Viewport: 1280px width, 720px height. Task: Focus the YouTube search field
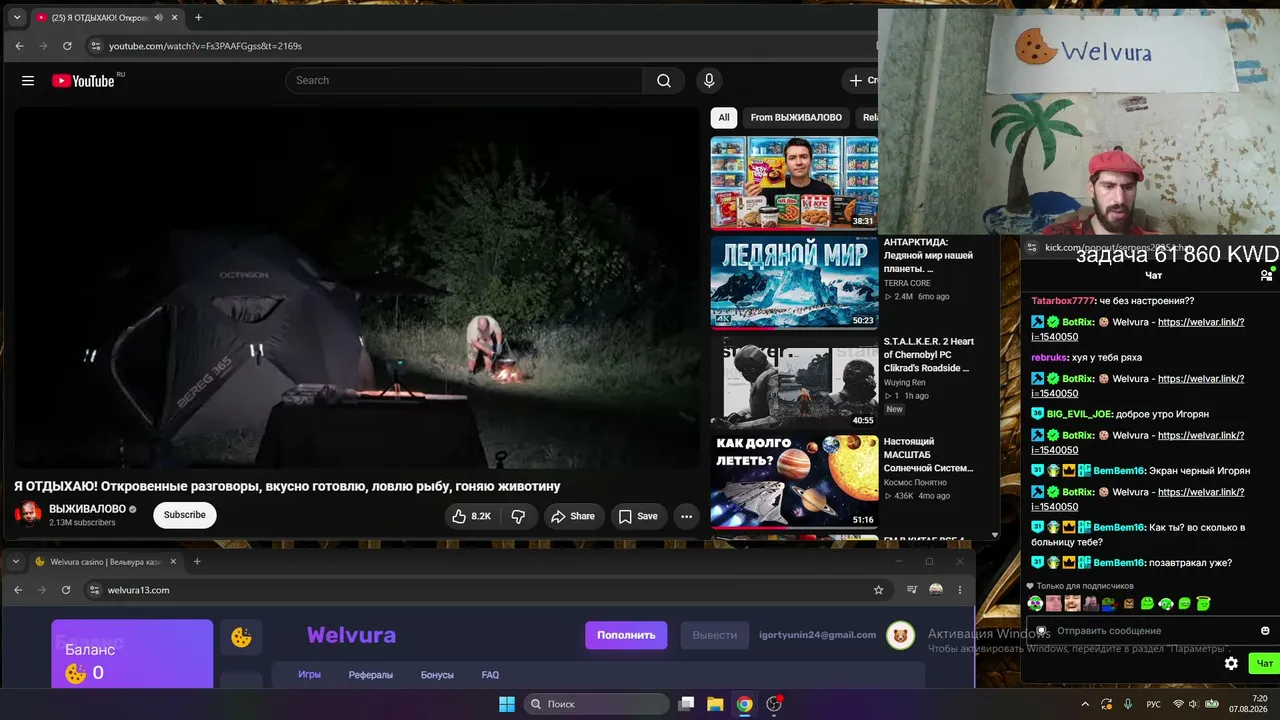pyautogui.click(x=464, y=81)
